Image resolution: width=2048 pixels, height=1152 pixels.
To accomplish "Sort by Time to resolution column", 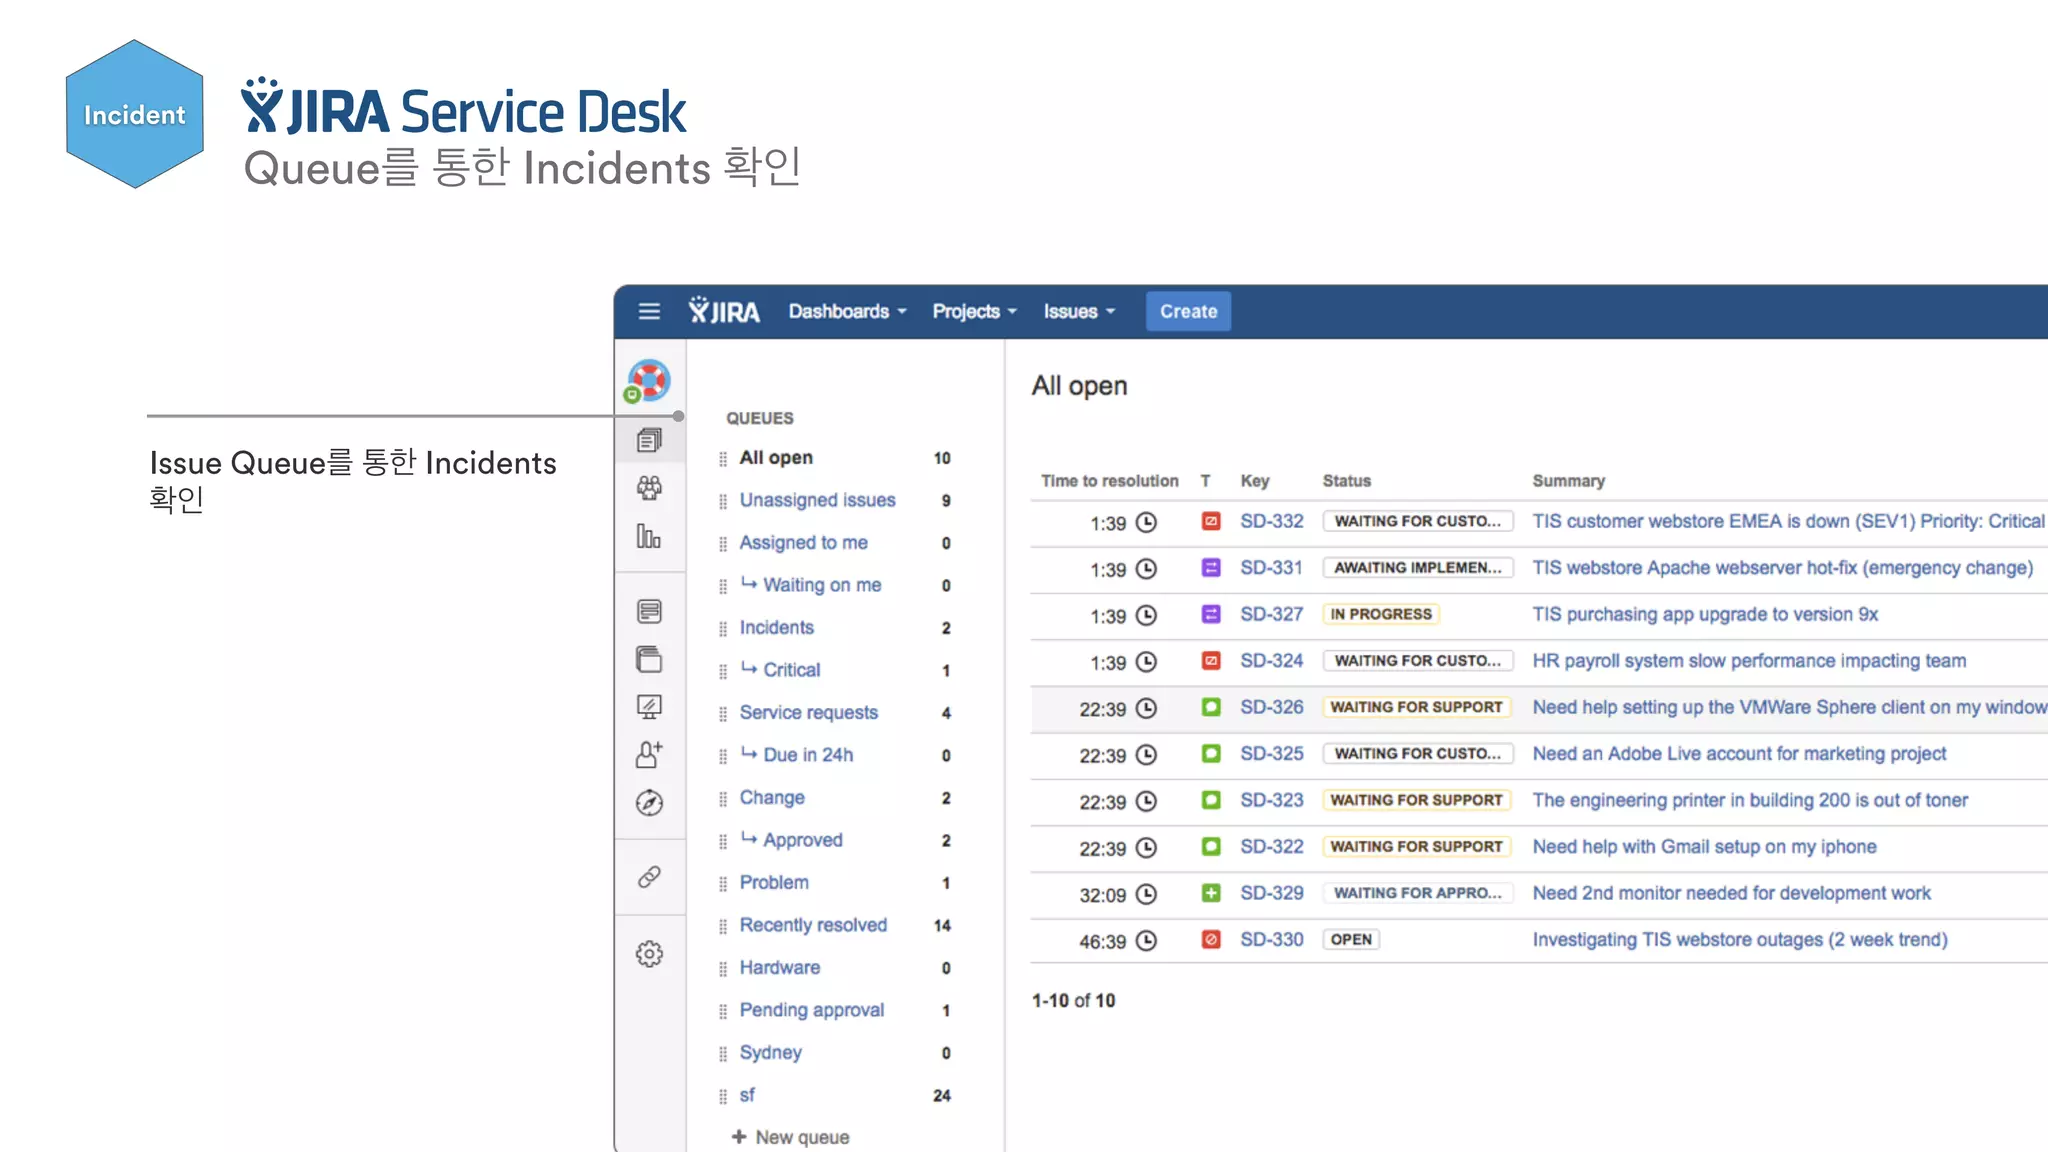I will click(x=1109, y=481).
